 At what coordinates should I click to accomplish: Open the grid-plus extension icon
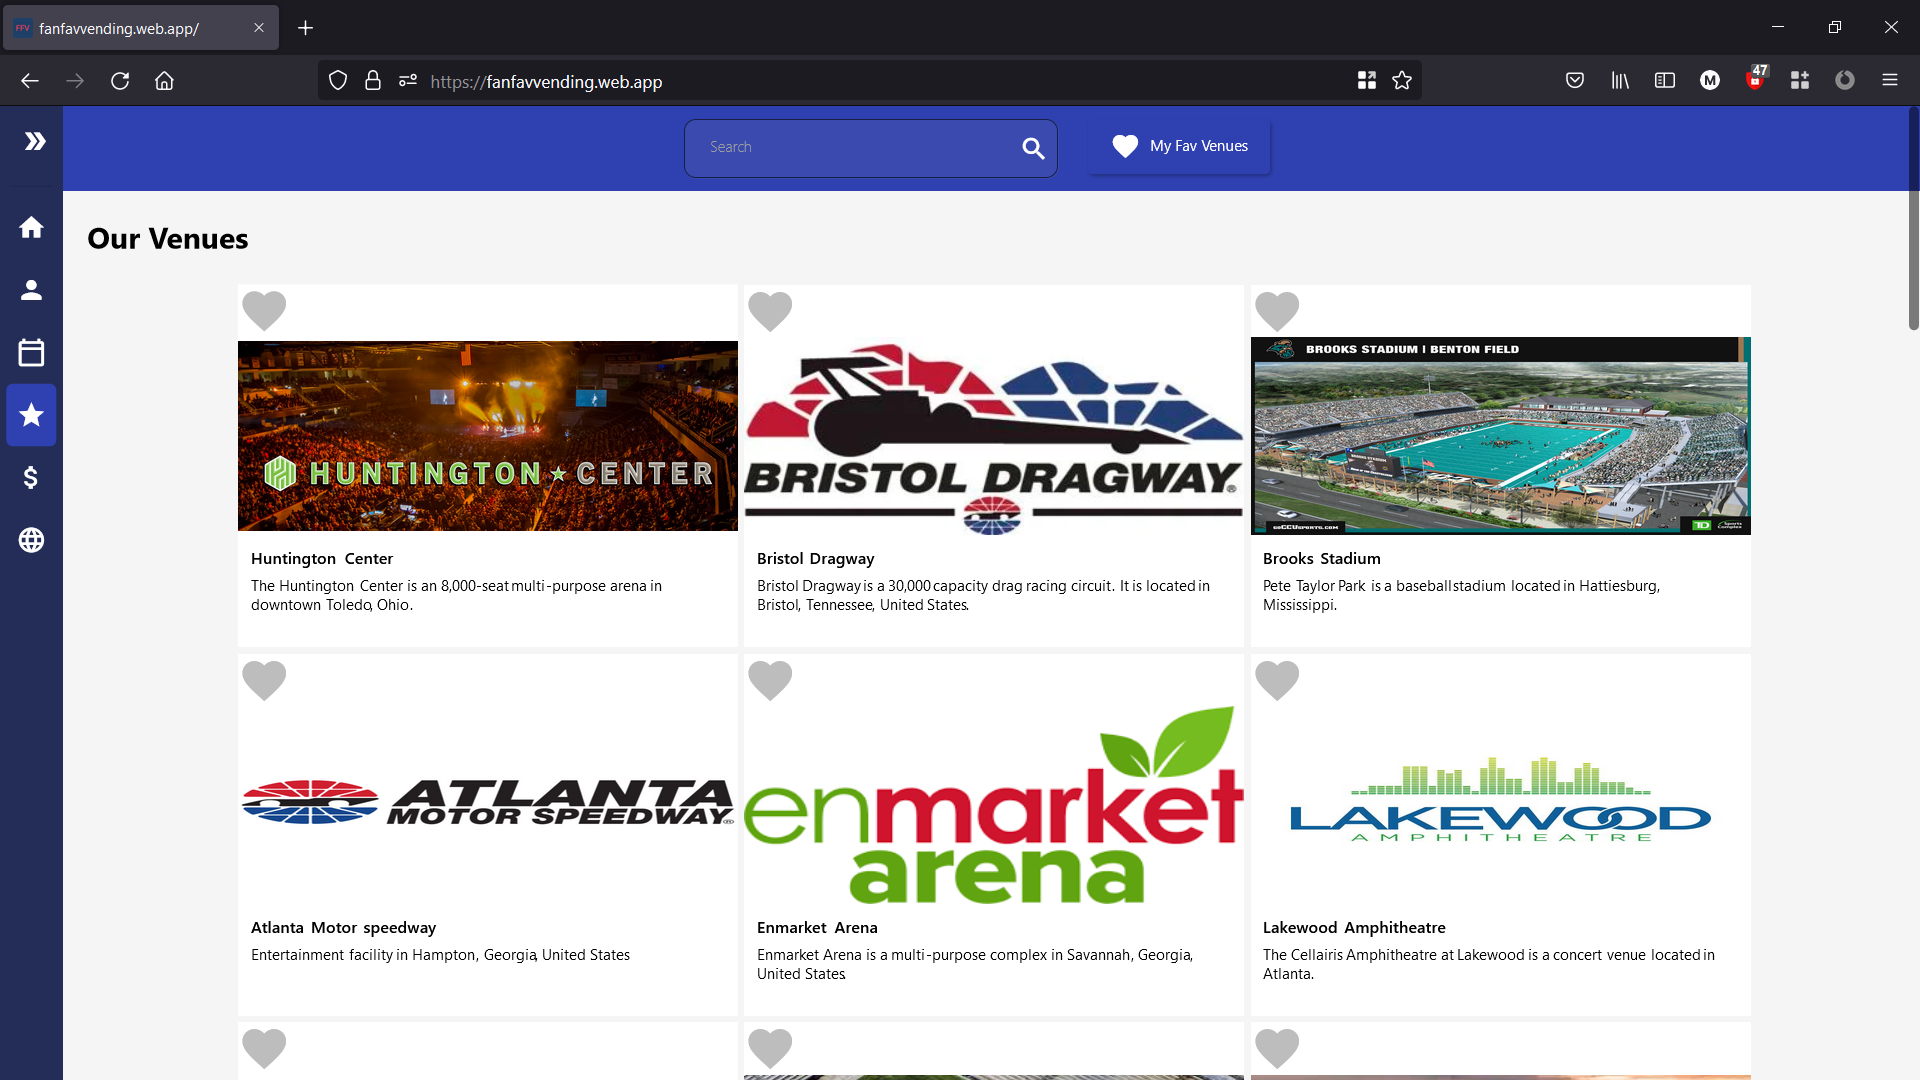[1800, 81]
